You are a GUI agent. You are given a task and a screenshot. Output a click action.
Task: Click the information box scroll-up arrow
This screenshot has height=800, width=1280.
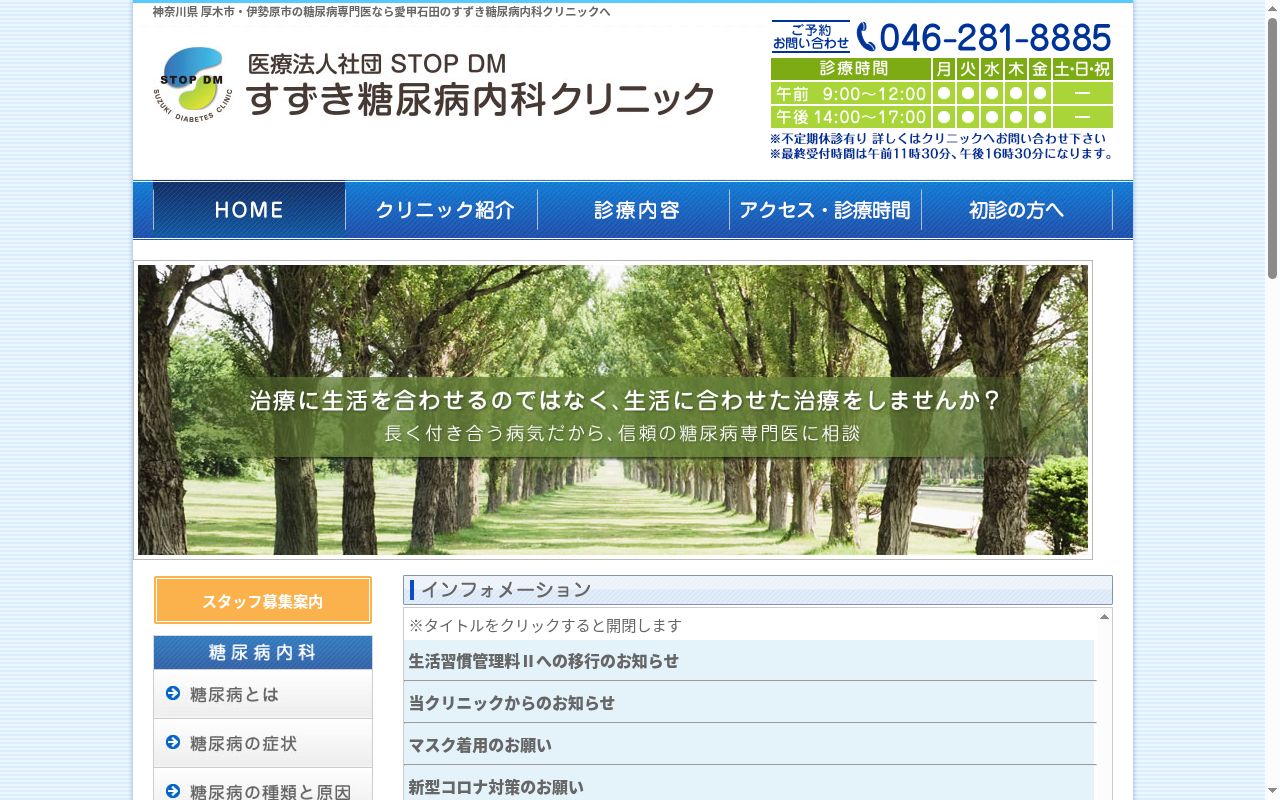(x=1104, y=617)
